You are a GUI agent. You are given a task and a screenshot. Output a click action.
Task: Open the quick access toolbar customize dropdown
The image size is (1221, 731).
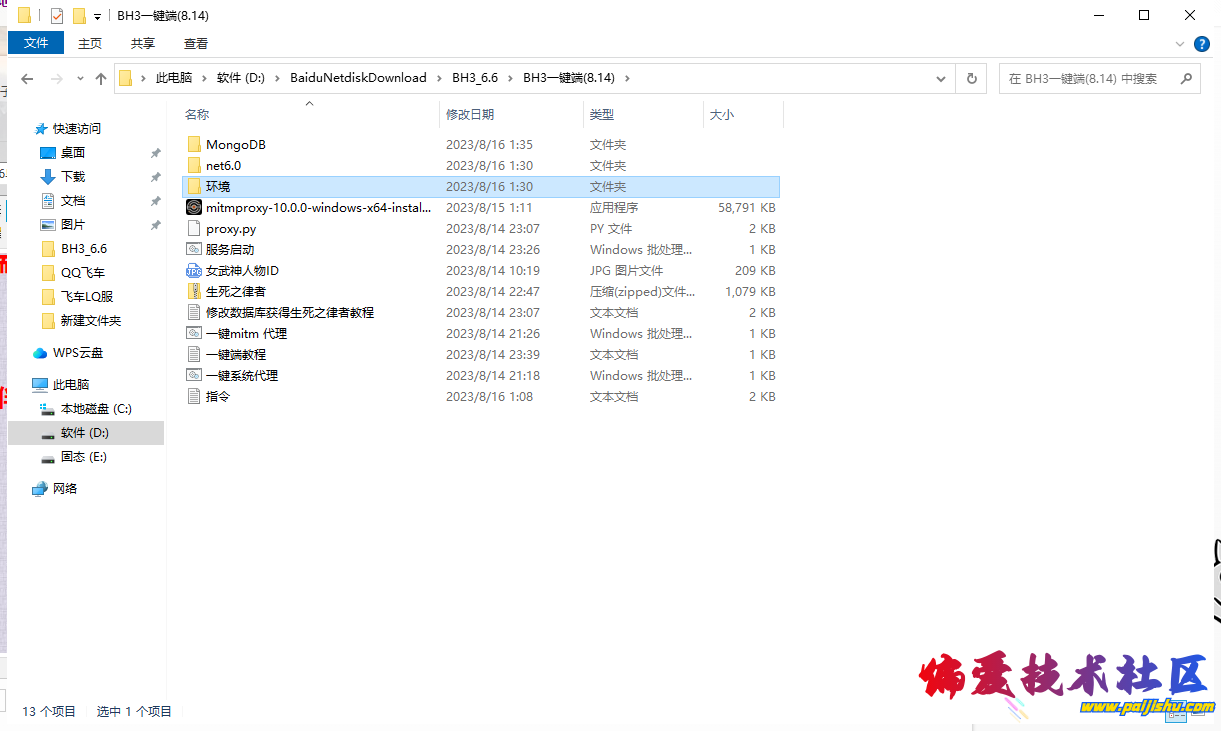pos(97,16)
